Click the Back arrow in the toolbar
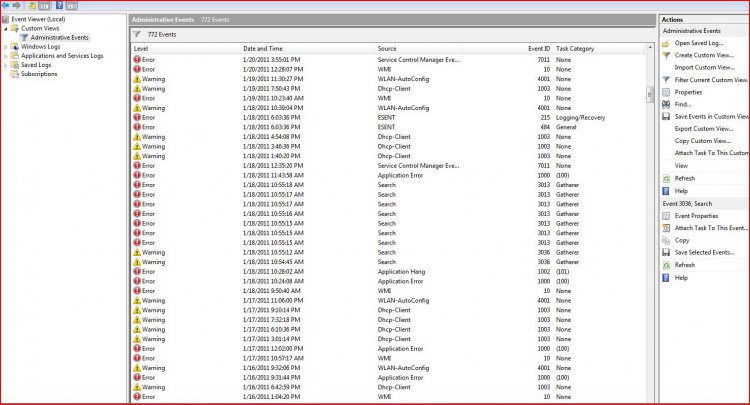The height and width of the screenshot is (405, 750). 6,5
